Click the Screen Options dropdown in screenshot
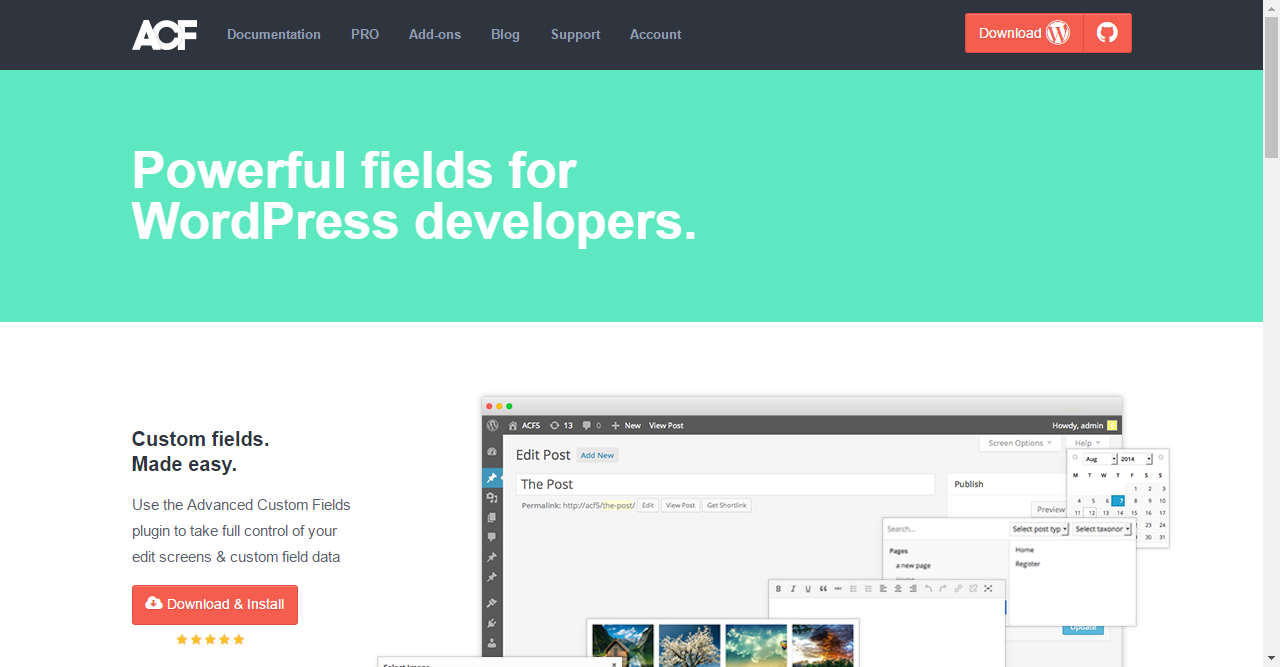Viewport: 1280px width, 667px height. coord(1019,443)
